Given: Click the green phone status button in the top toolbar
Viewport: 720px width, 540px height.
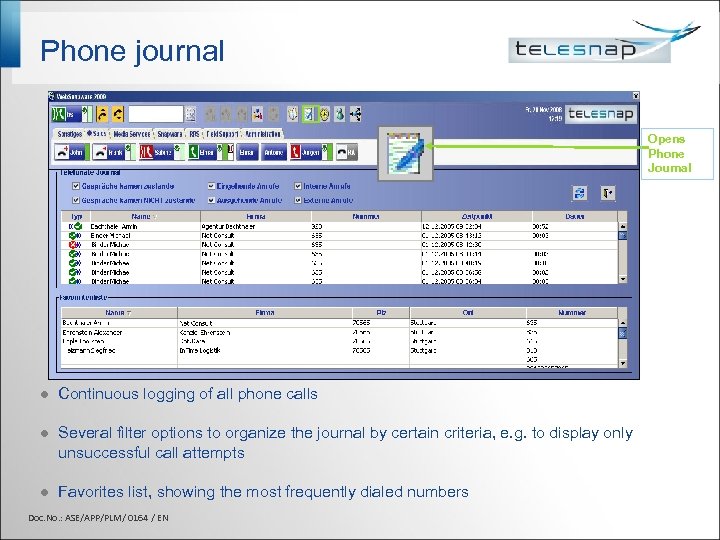Looking at the screenshot, I should click(x=72, y=114).
